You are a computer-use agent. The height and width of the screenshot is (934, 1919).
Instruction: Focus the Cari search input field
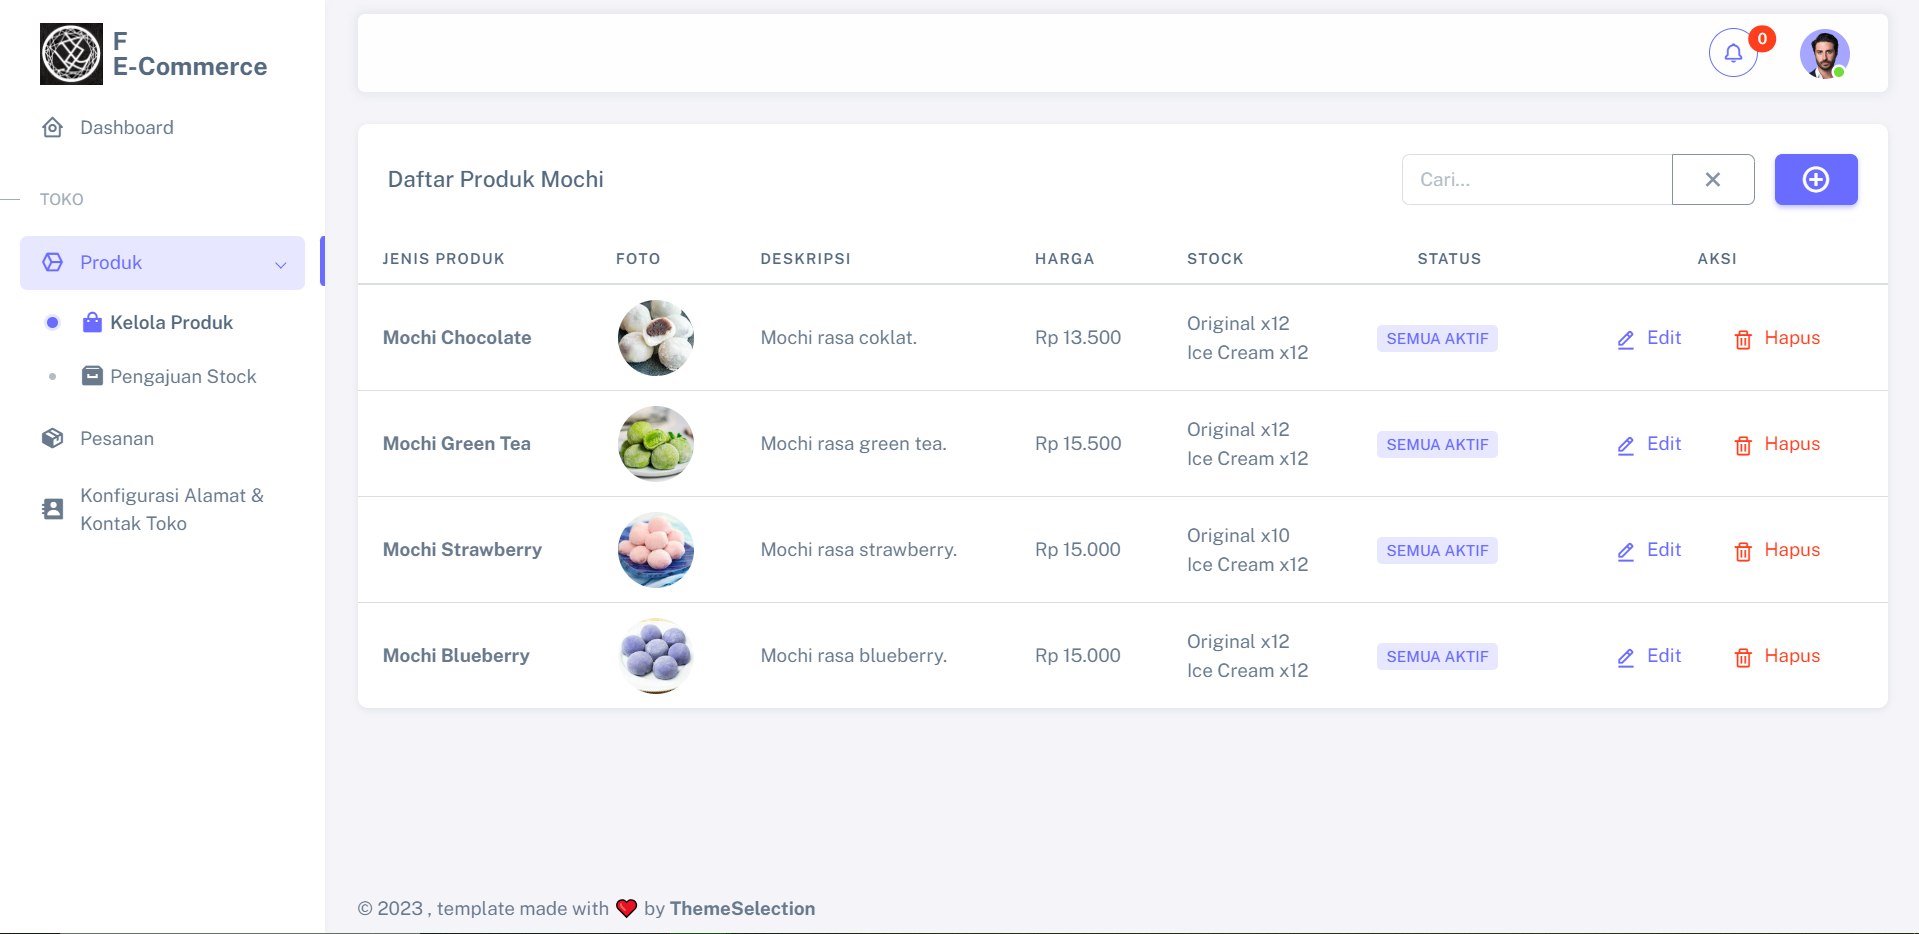pyautogui.click(x=1536, y=180)
